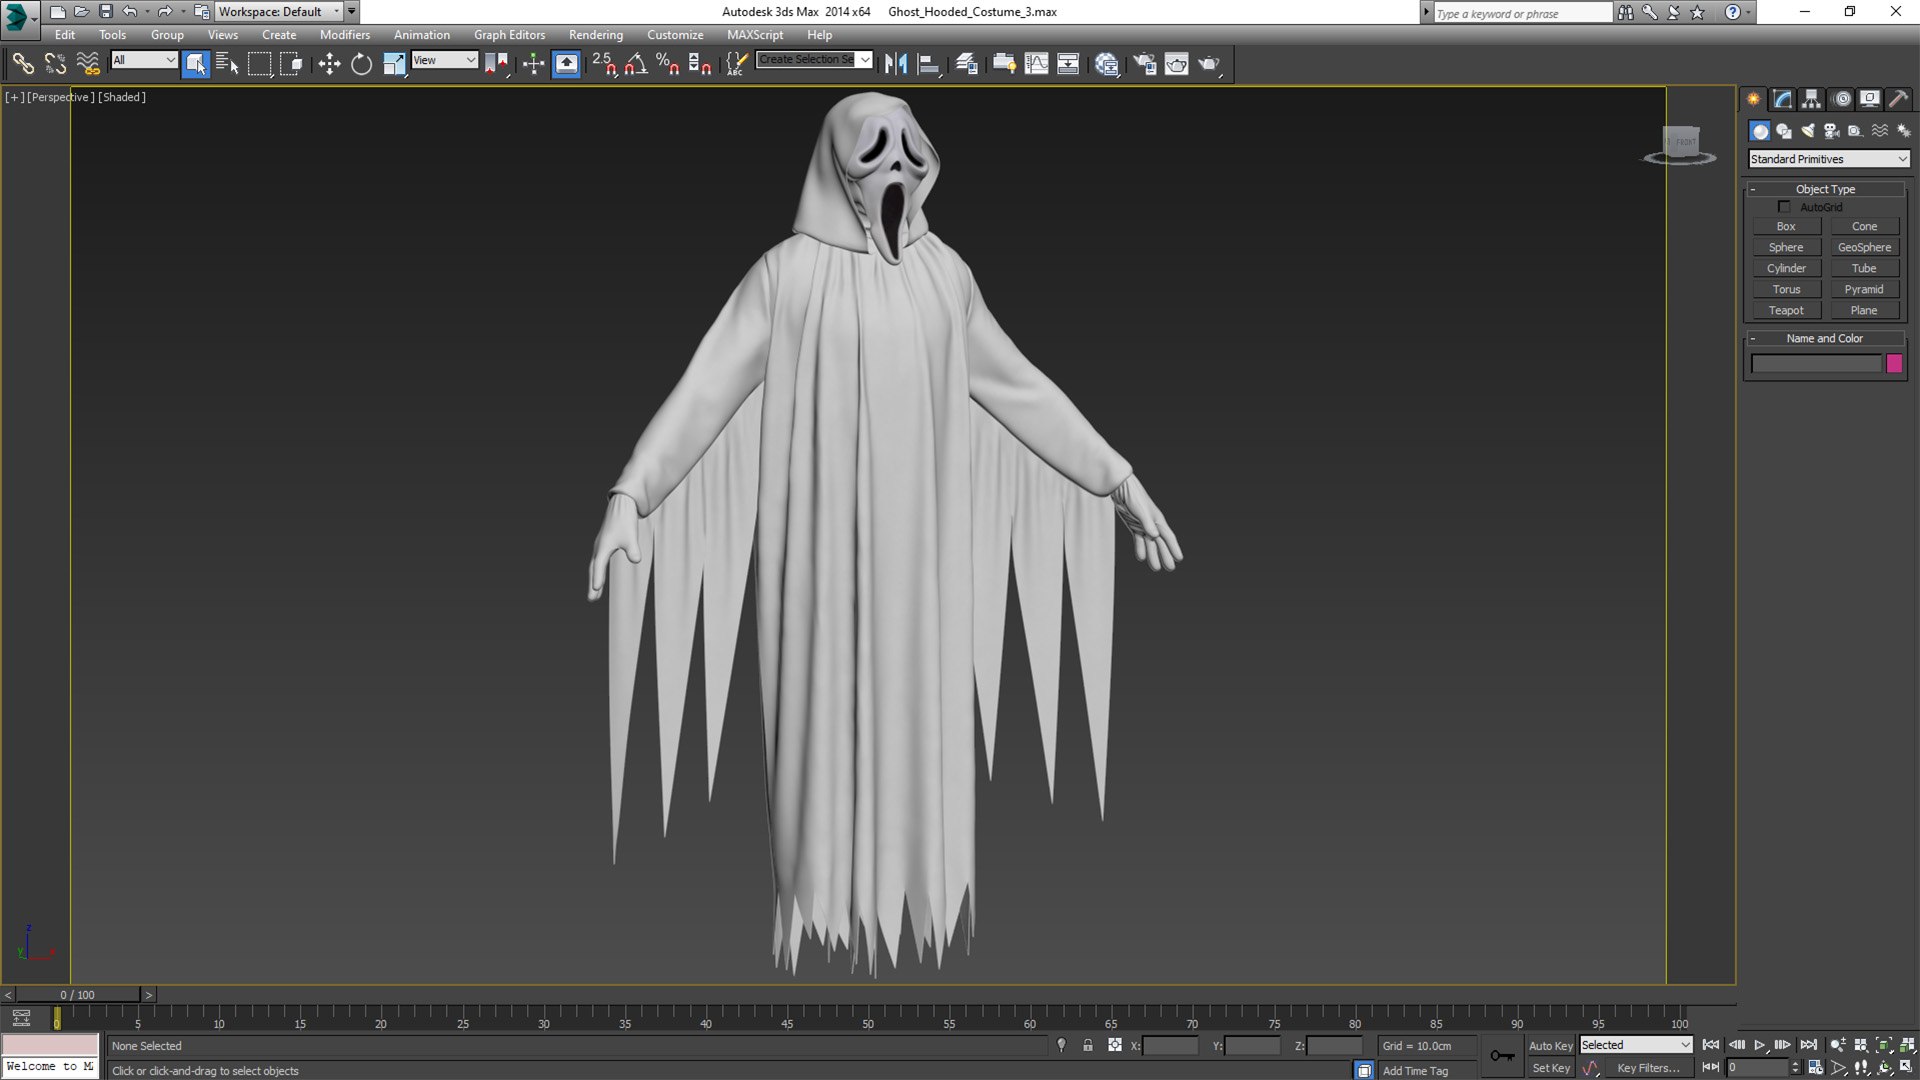The width and height of the screenshot is (1920, 1080).
Task: Open Workspace Default dropdown
Action: [x=279, y=12]
